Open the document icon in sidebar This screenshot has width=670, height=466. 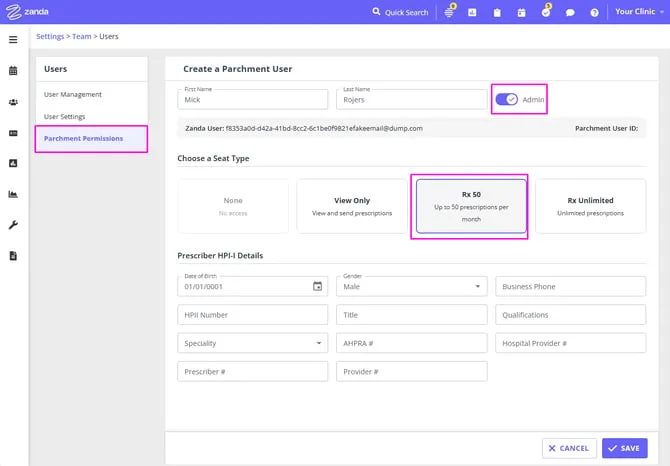pos(13,256)
